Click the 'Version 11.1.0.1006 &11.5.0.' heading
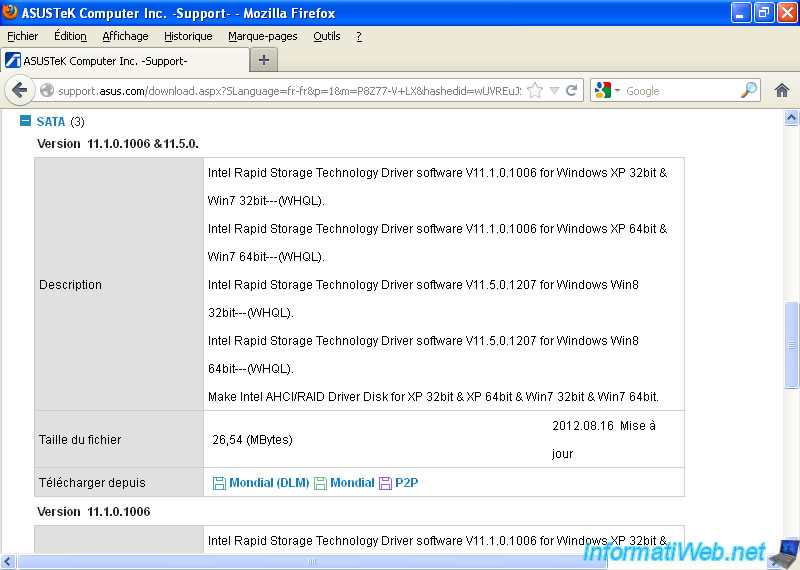 click(118, 144)
